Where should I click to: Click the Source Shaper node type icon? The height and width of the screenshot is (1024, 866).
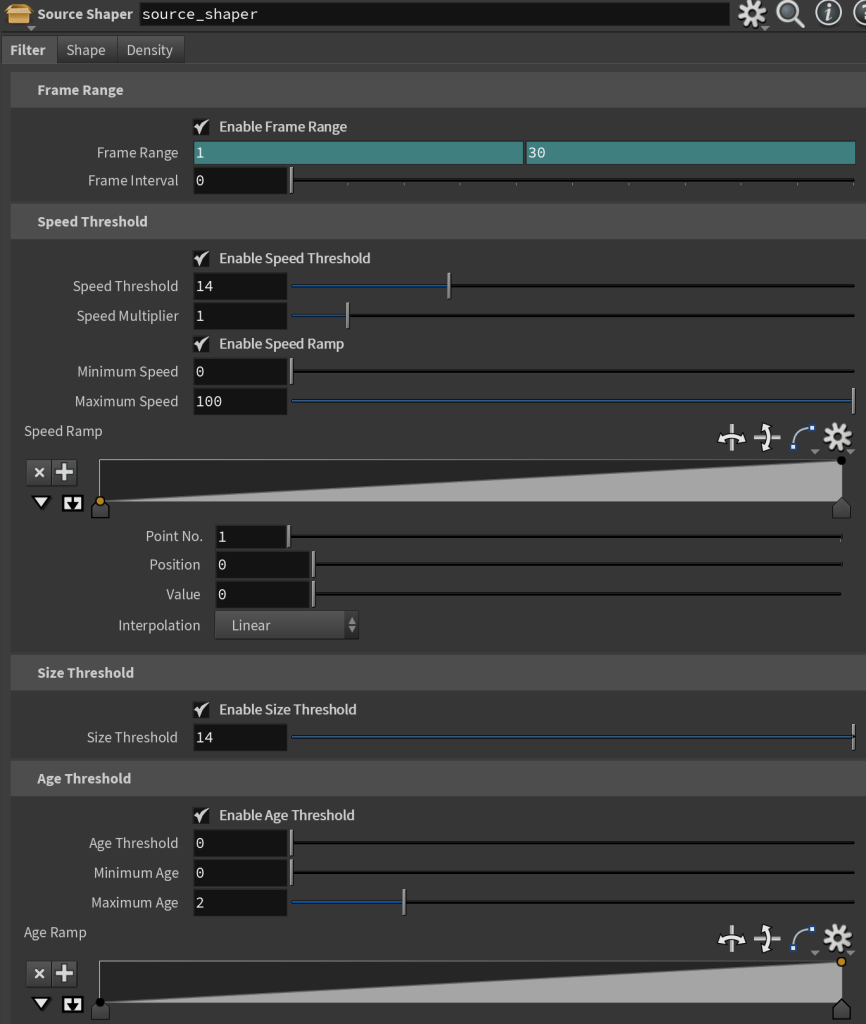18,15
